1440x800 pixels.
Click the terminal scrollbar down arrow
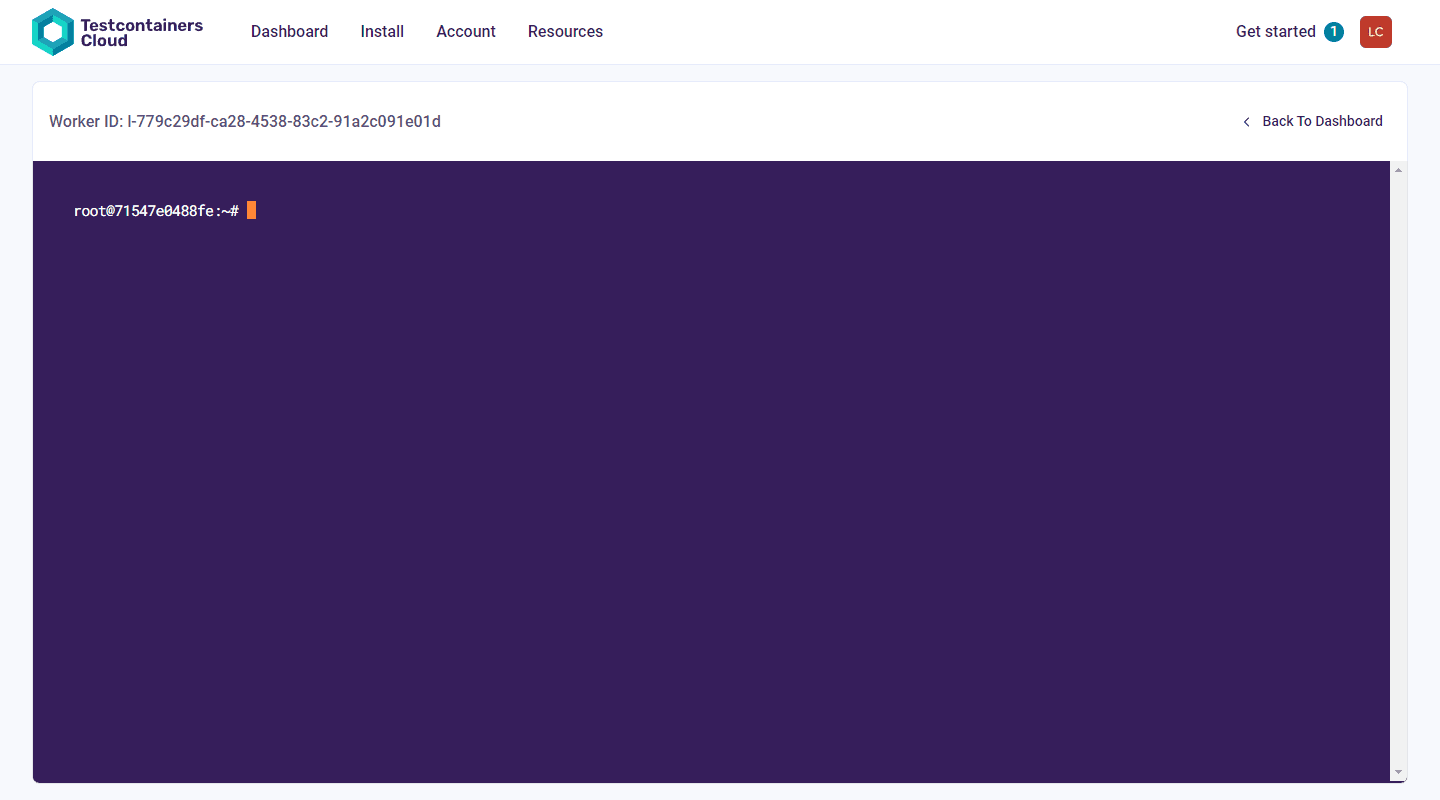point(1398,772)
